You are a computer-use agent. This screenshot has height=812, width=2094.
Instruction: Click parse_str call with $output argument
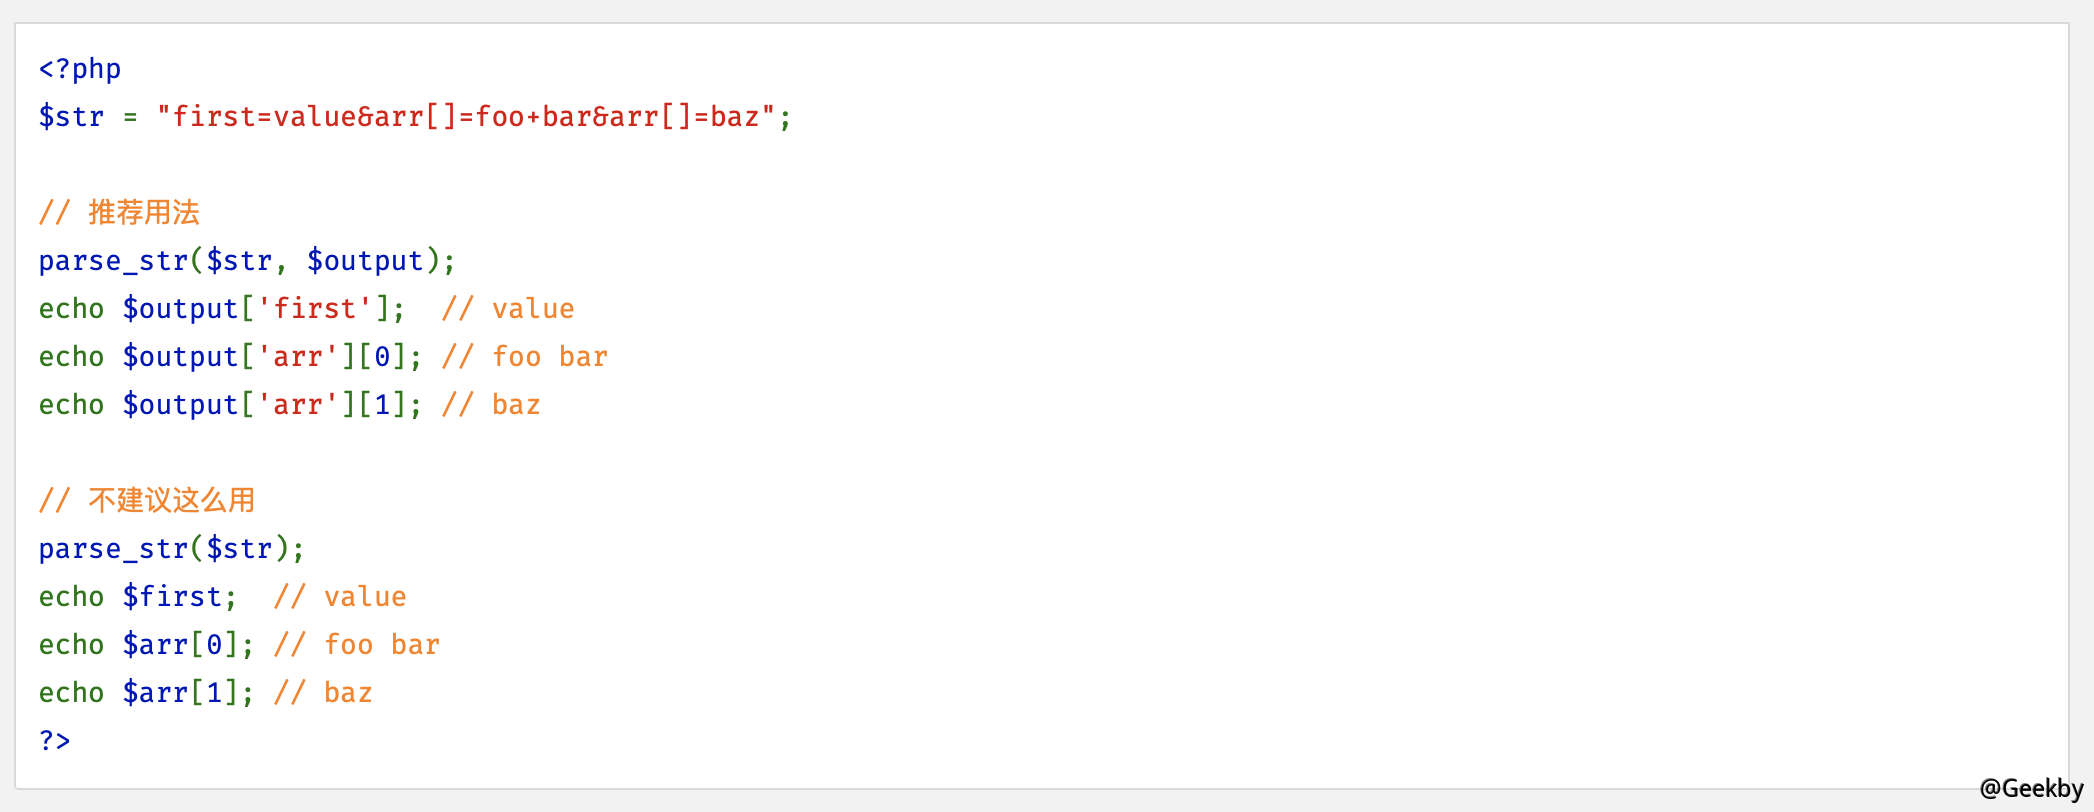tap(247, 261)
